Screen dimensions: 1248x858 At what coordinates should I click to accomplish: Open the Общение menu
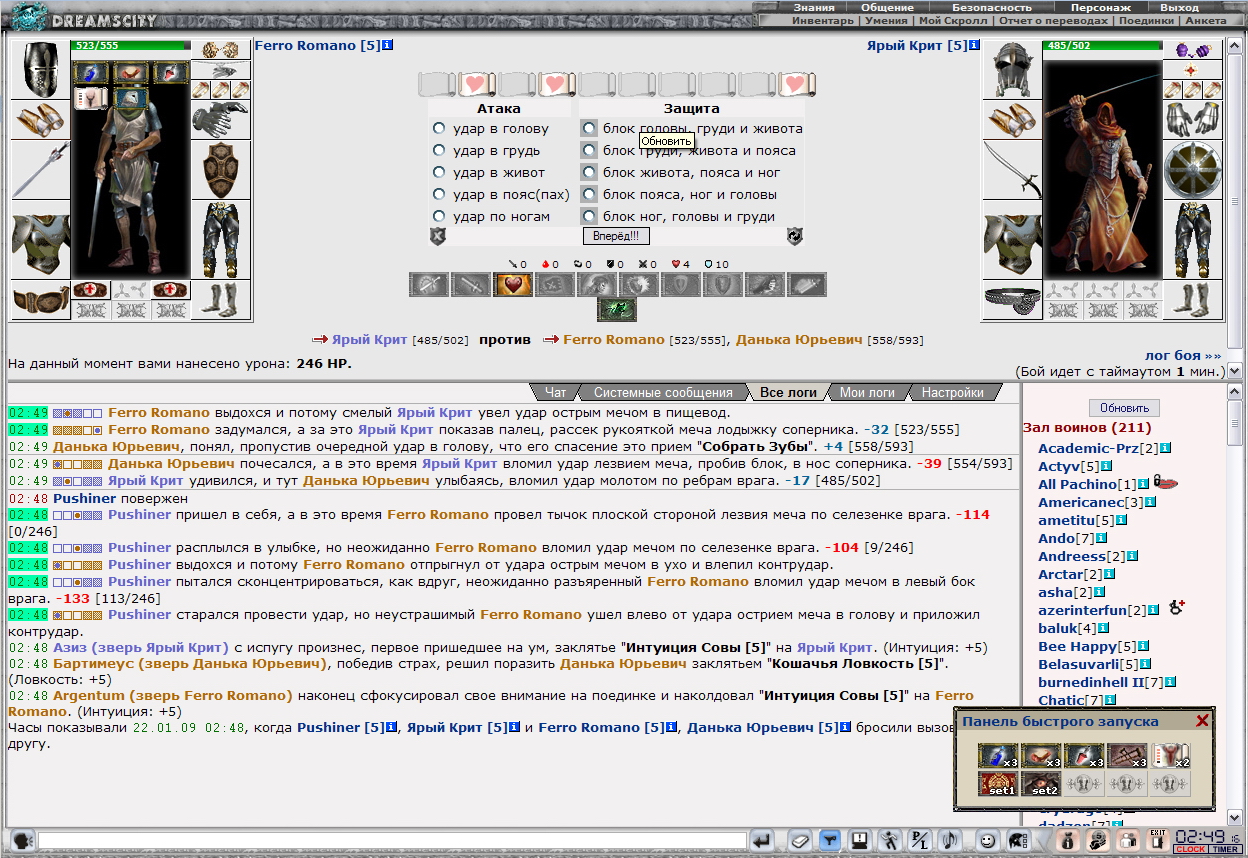[x=887, y=7]
